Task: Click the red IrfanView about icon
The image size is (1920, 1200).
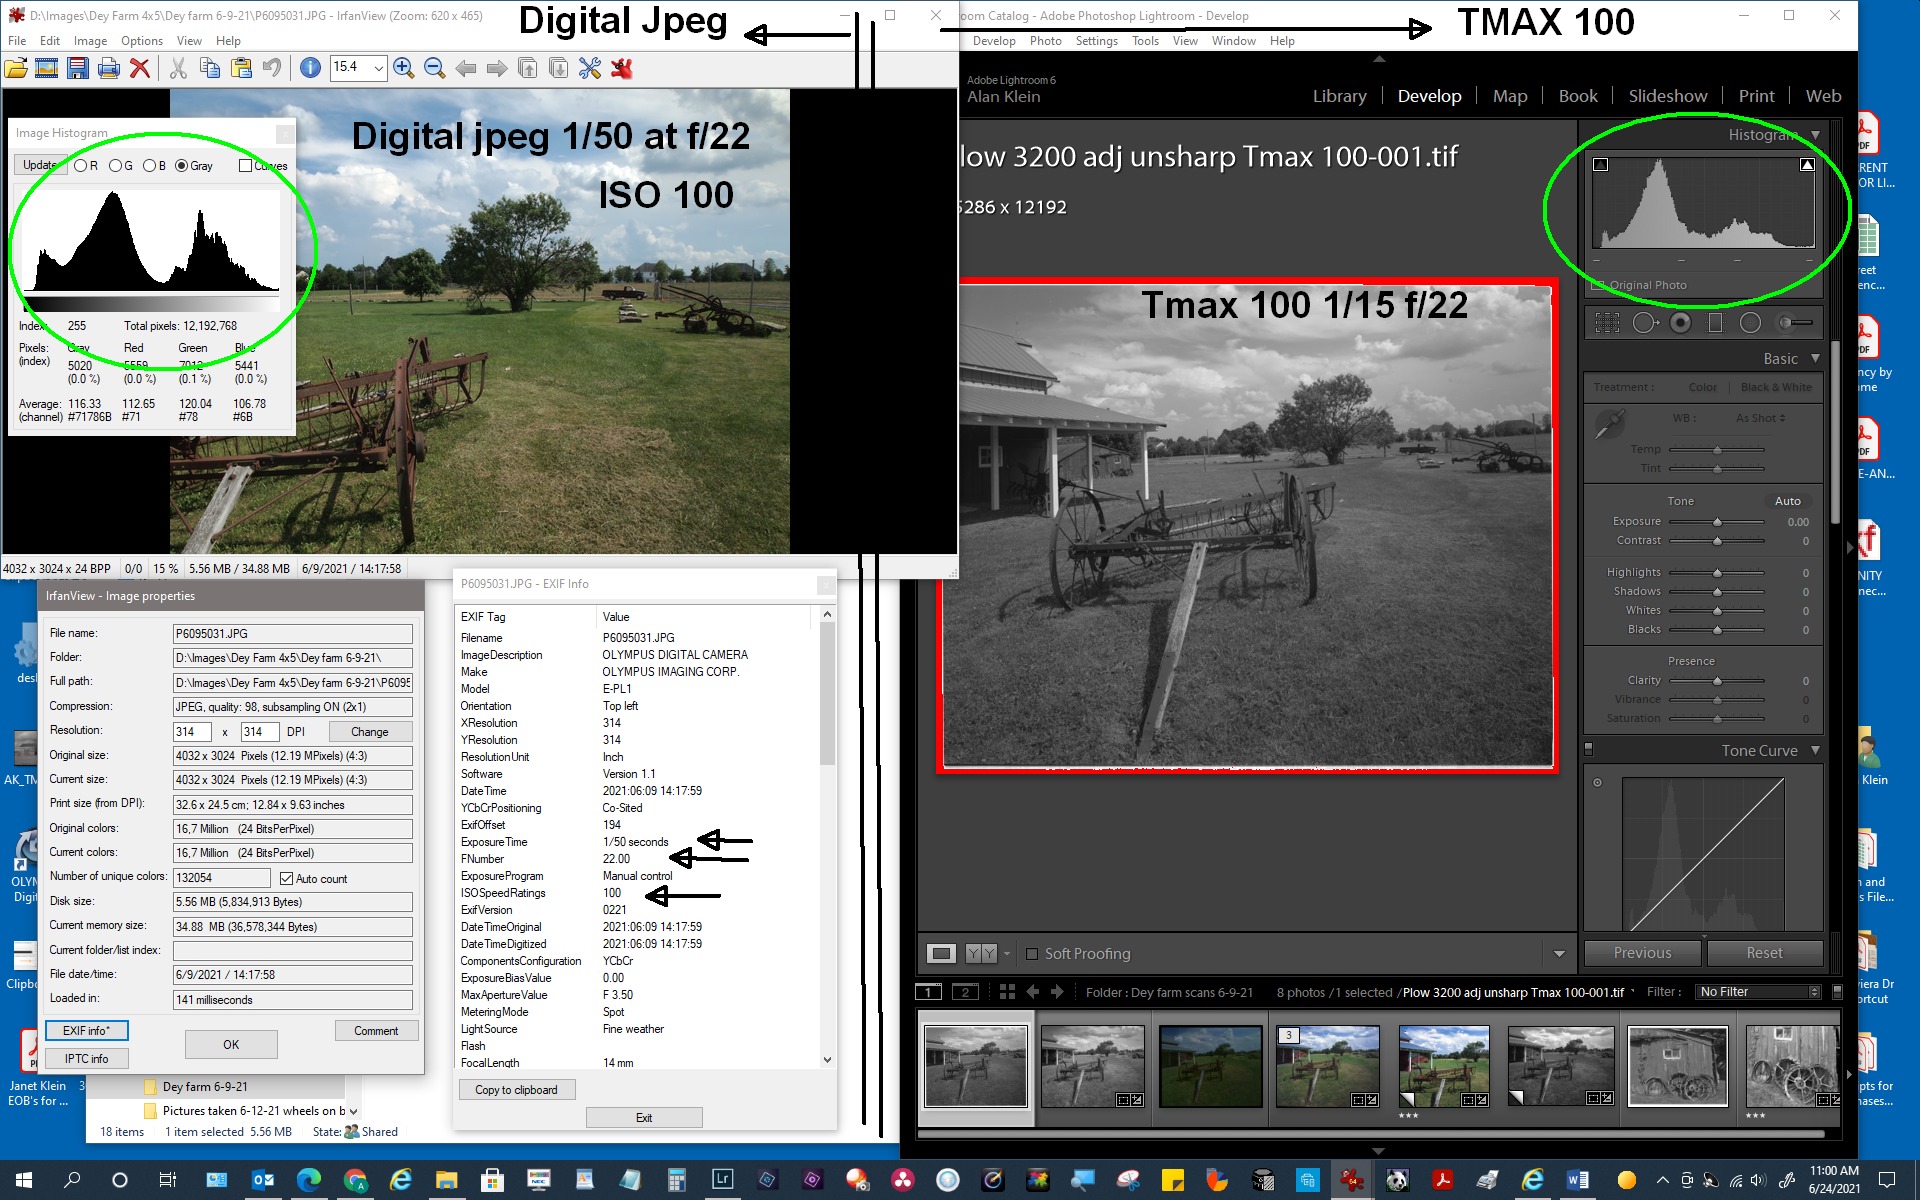Action: coord(622,68)
